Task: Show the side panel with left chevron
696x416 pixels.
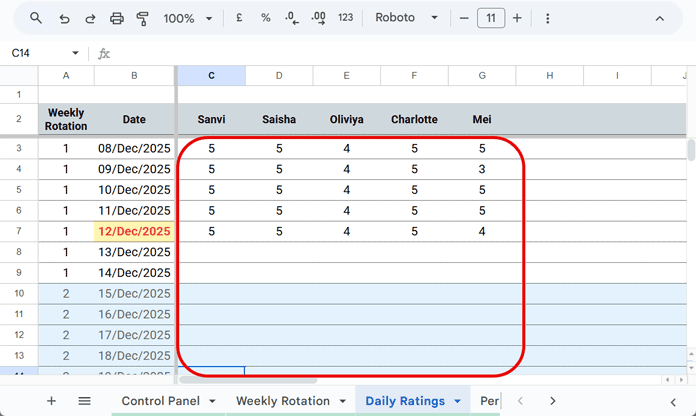Action: tap(673, 402)
